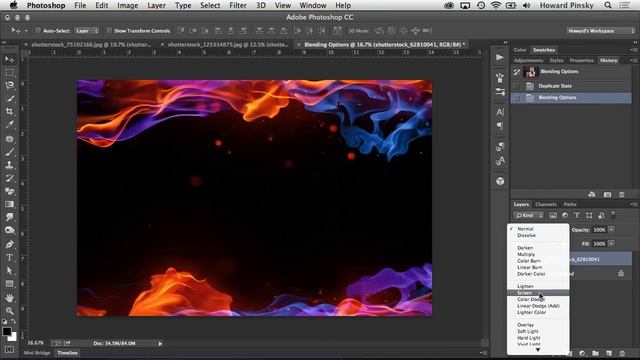This screenshot has width=640, height=360.
Task: Toggle the Auto-Select checkbox
Action: pos(38,31)
